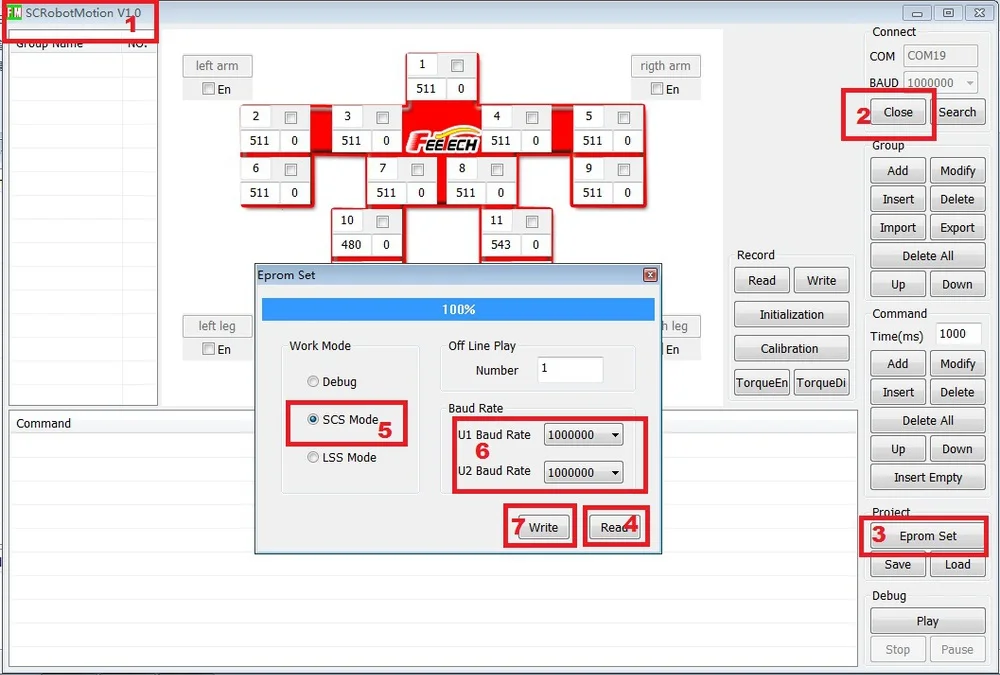Tick servo 5 checkbox
The image size is (1000, 675).
[624, 117]
